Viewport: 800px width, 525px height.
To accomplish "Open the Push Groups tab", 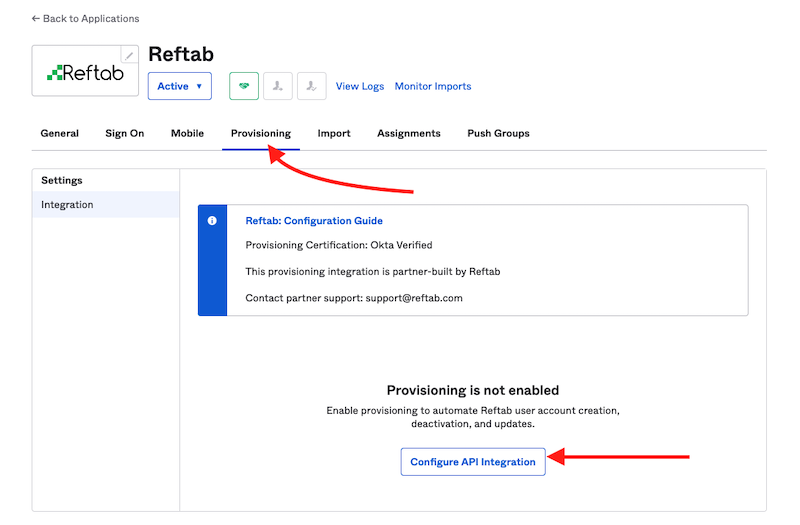I will pyautogui.click(x=498, y=133).
